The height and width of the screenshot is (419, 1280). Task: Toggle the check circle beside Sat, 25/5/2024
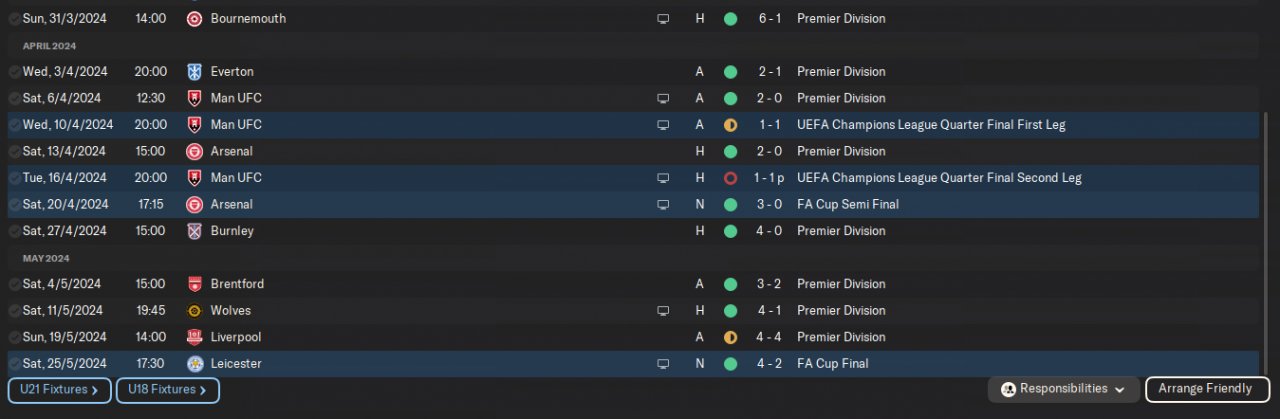tap(14, 364)
